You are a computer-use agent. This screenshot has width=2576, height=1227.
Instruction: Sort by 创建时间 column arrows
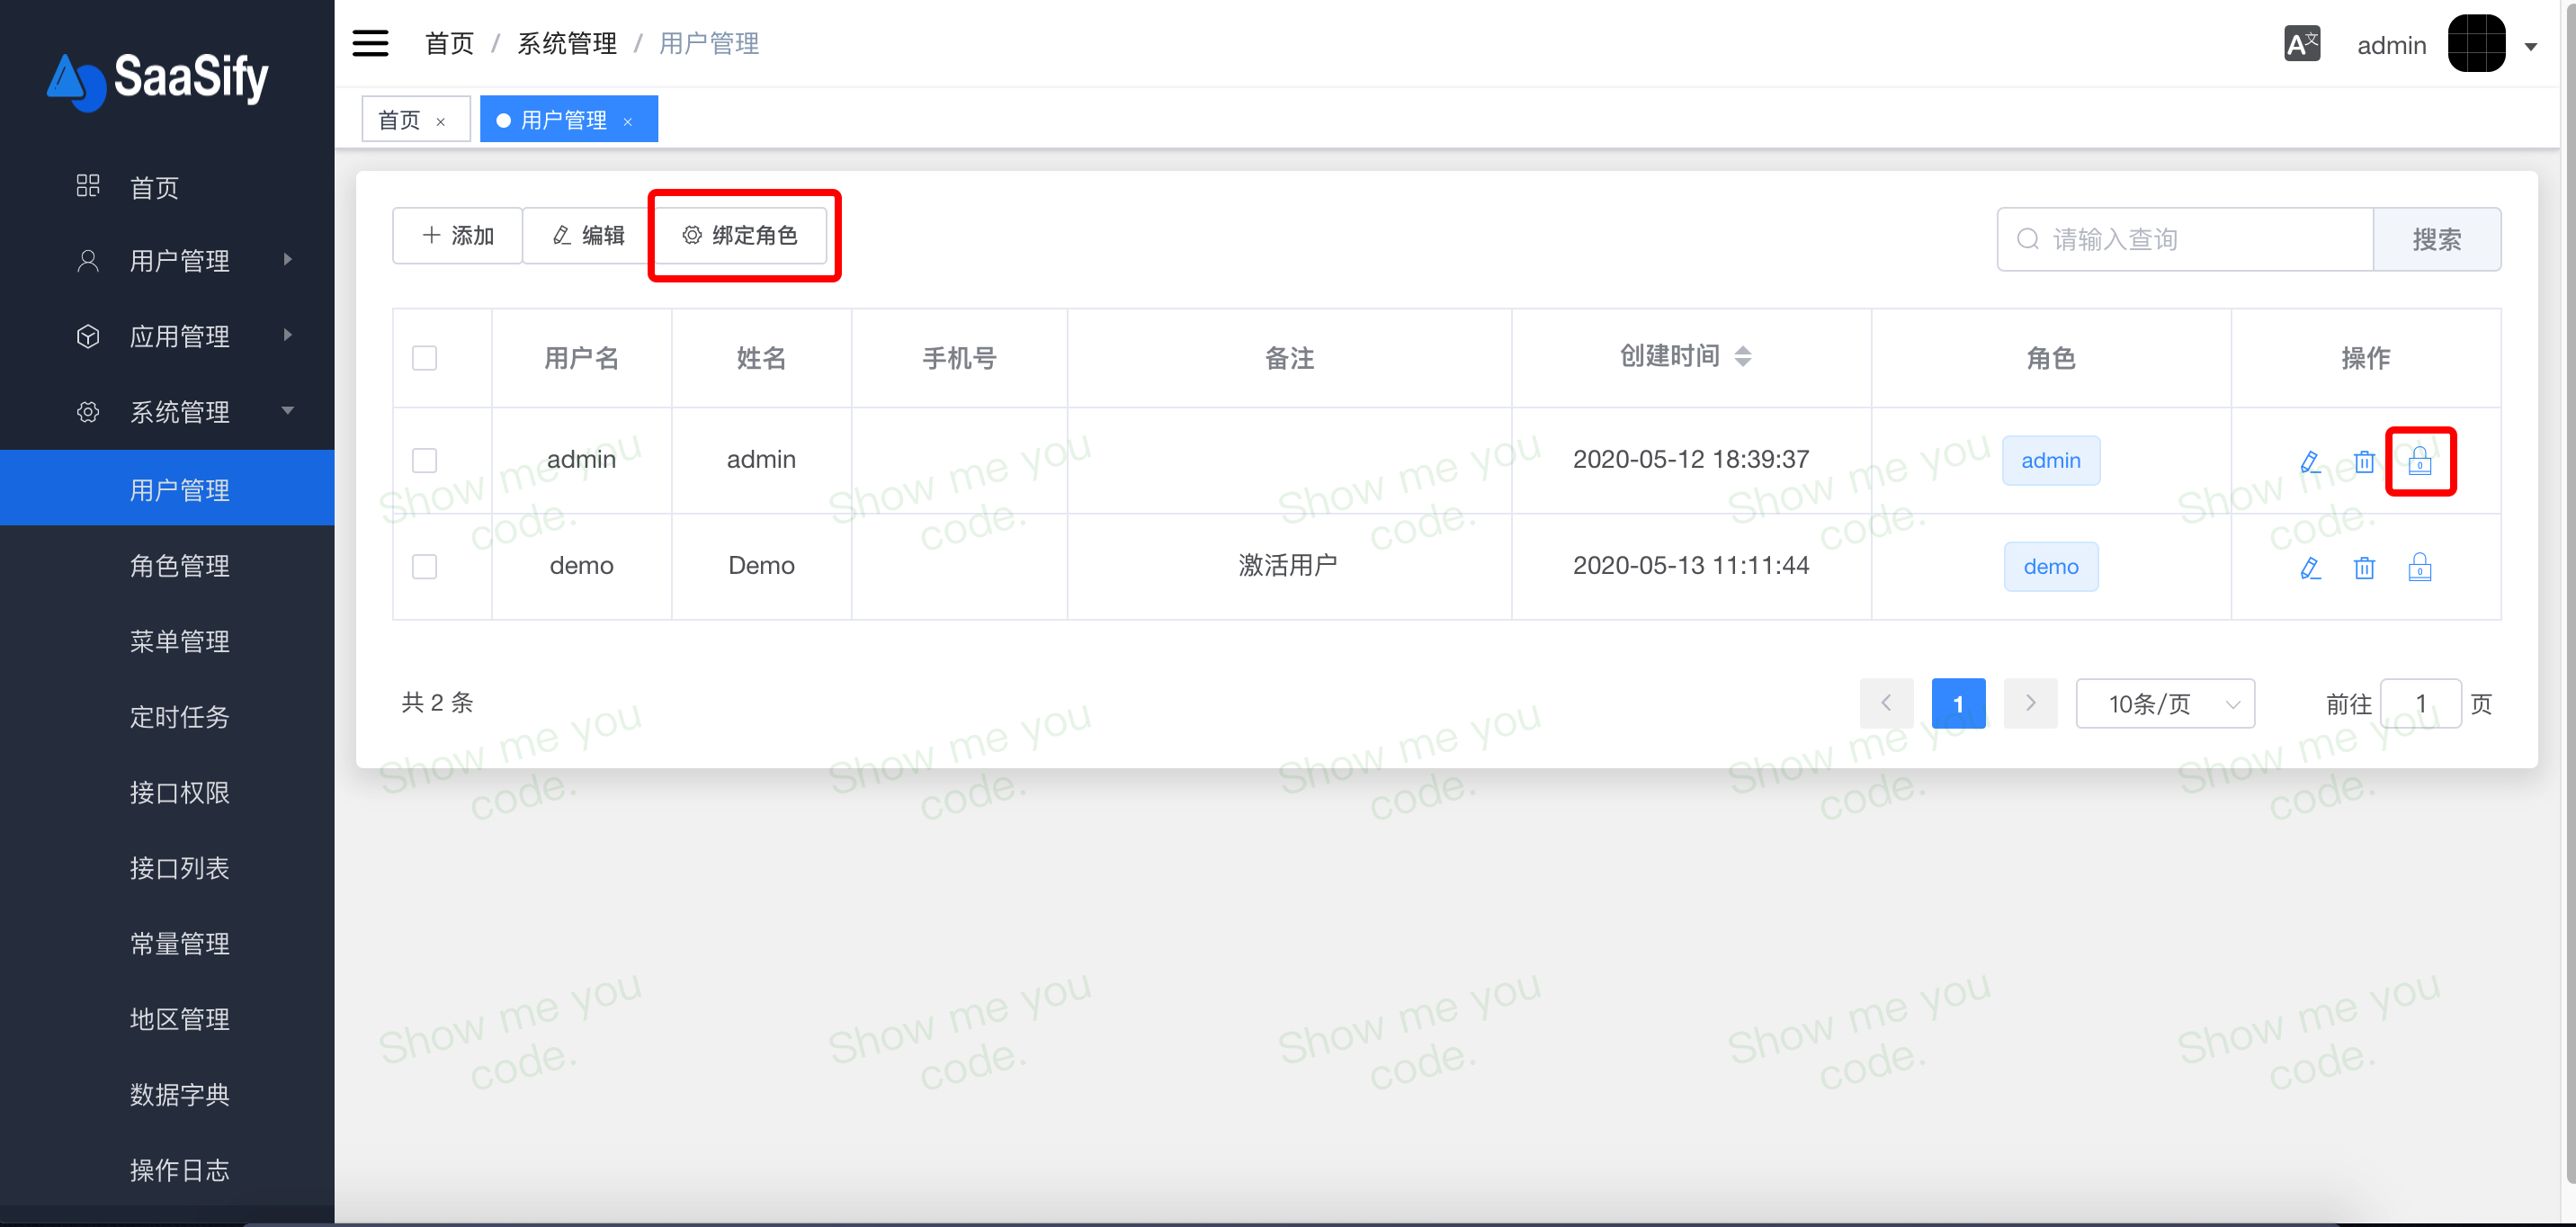(1742, 356)
